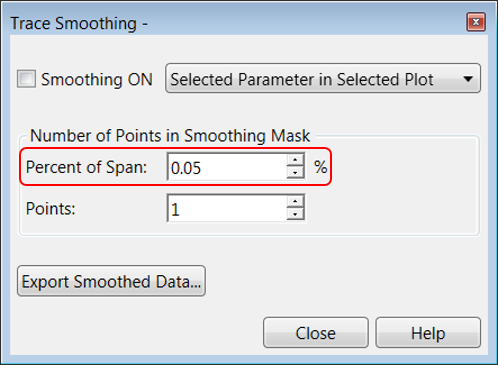Open Help for Trace Smoothing

[x=428, y=333]
